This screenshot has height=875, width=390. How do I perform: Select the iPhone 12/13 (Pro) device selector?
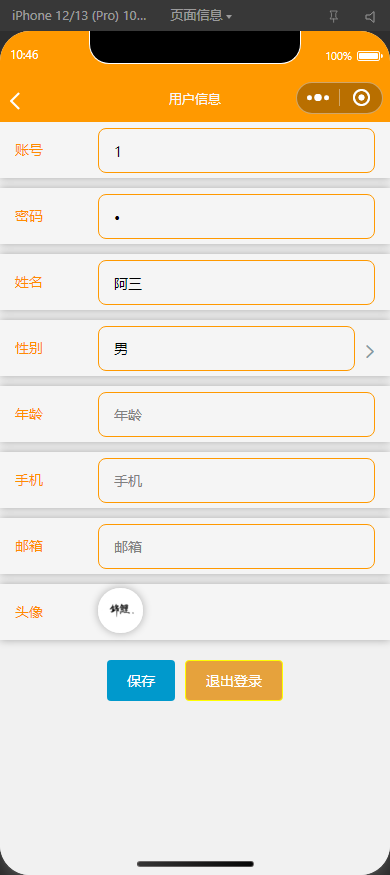pos(79,16)
